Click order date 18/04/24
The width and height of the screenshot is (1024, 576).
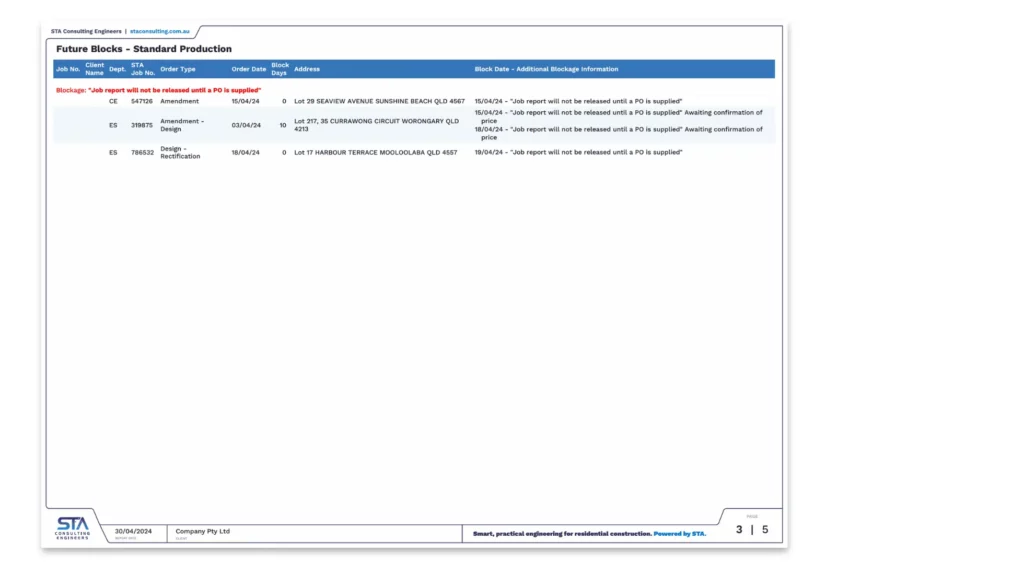(246, 152)
